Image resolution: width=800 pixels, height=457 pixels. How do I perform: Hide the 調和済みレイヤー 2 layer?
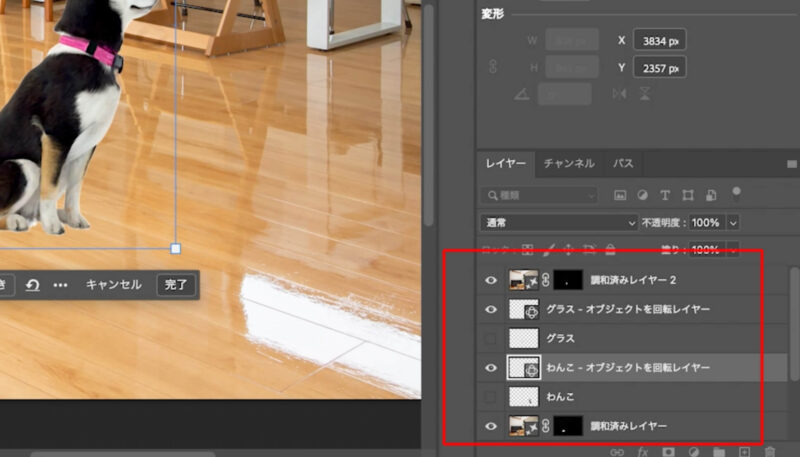coord(491,282)
